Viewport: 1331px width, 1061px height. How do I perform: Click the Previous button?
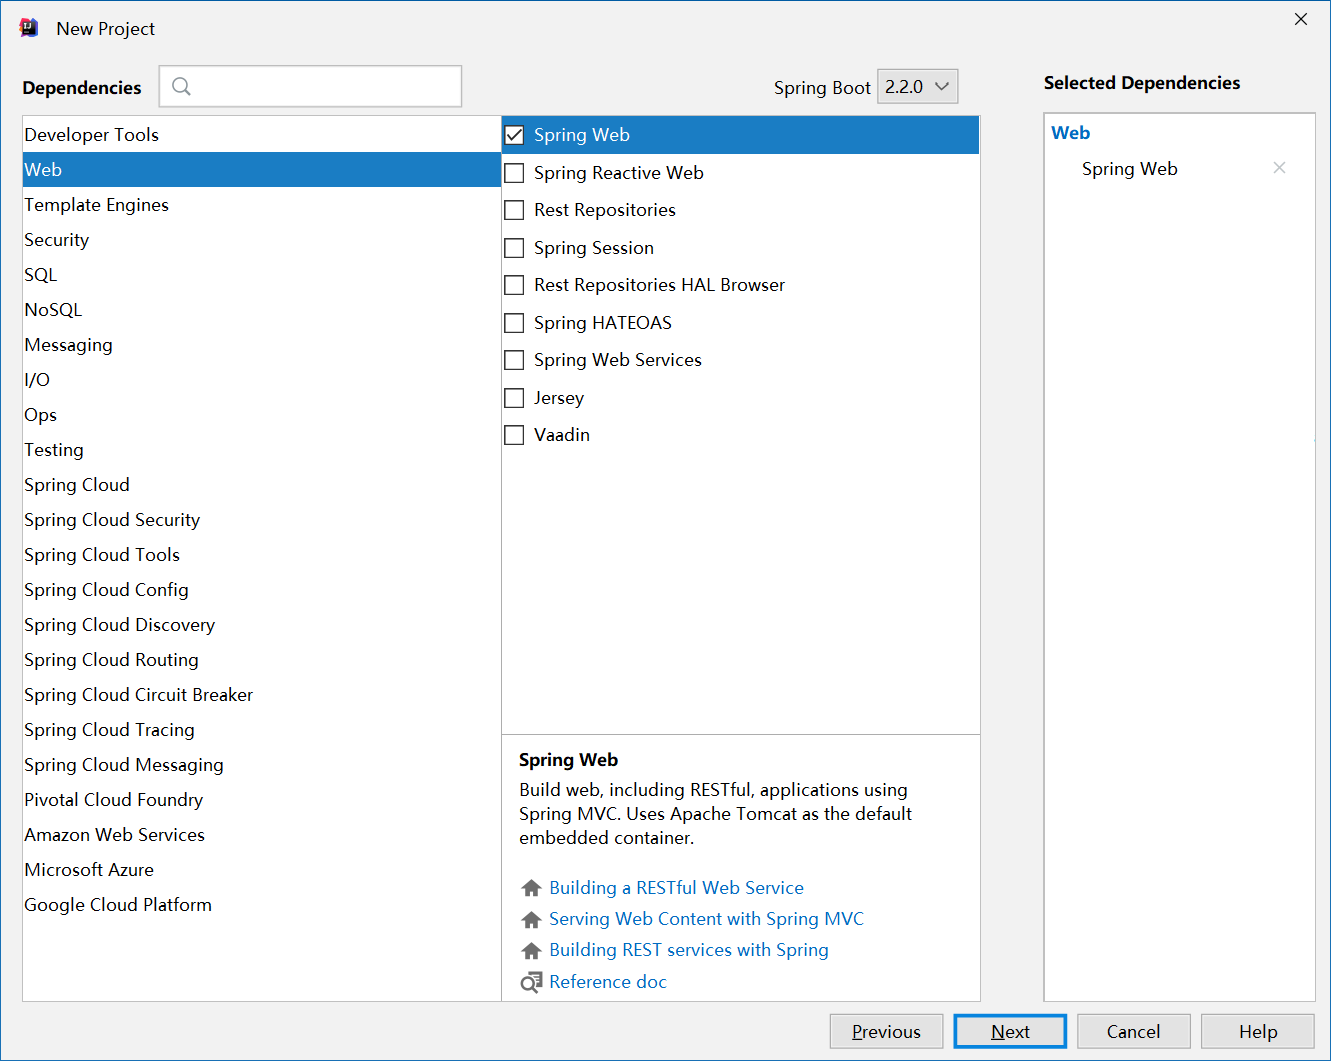coord(886,1032)
